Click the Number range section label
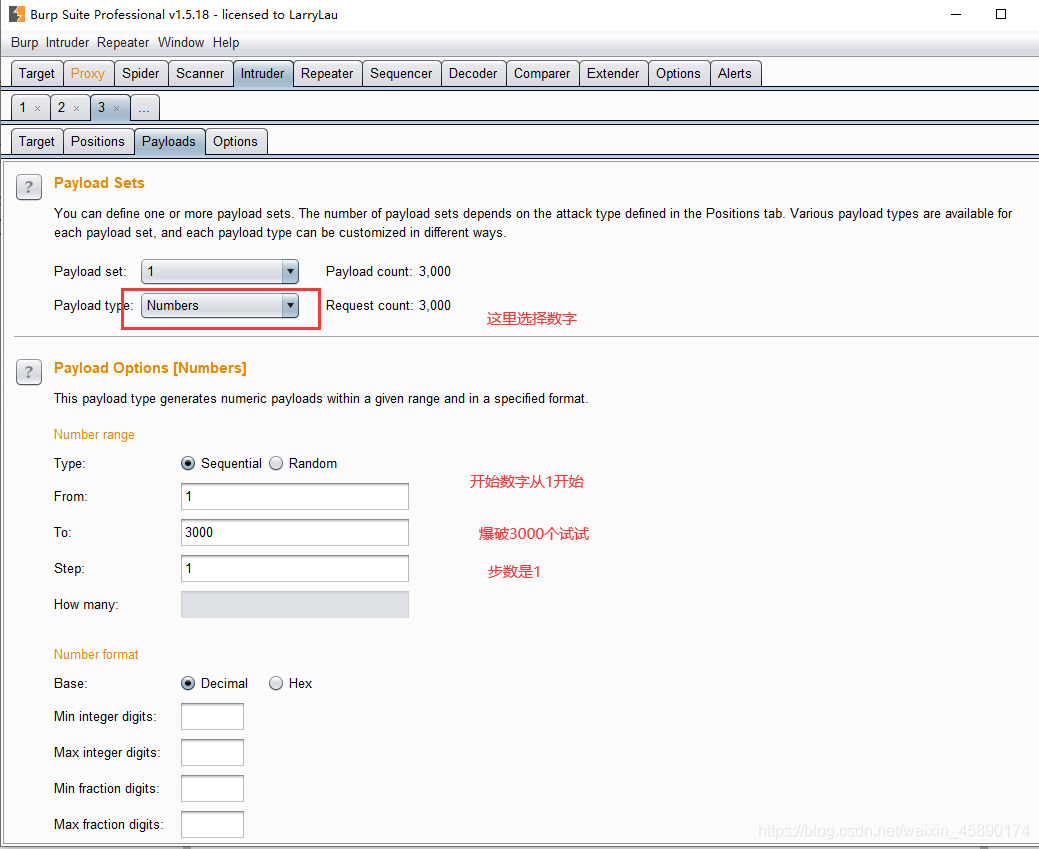The image size is (1039, 849). tap(94, 435)
